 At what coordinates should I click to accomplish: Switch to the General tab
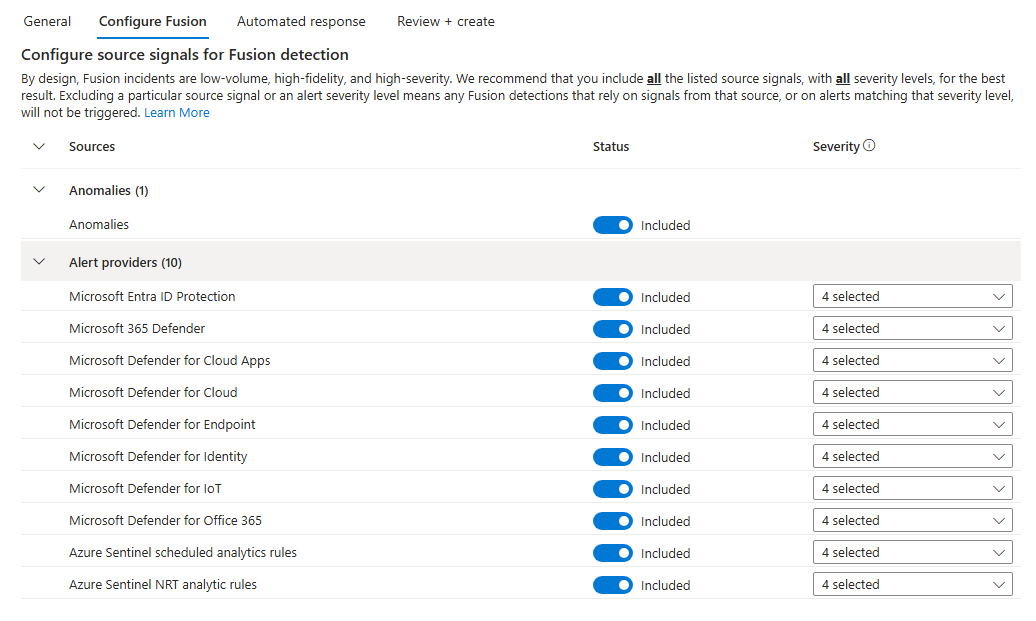tap(47, 21)
